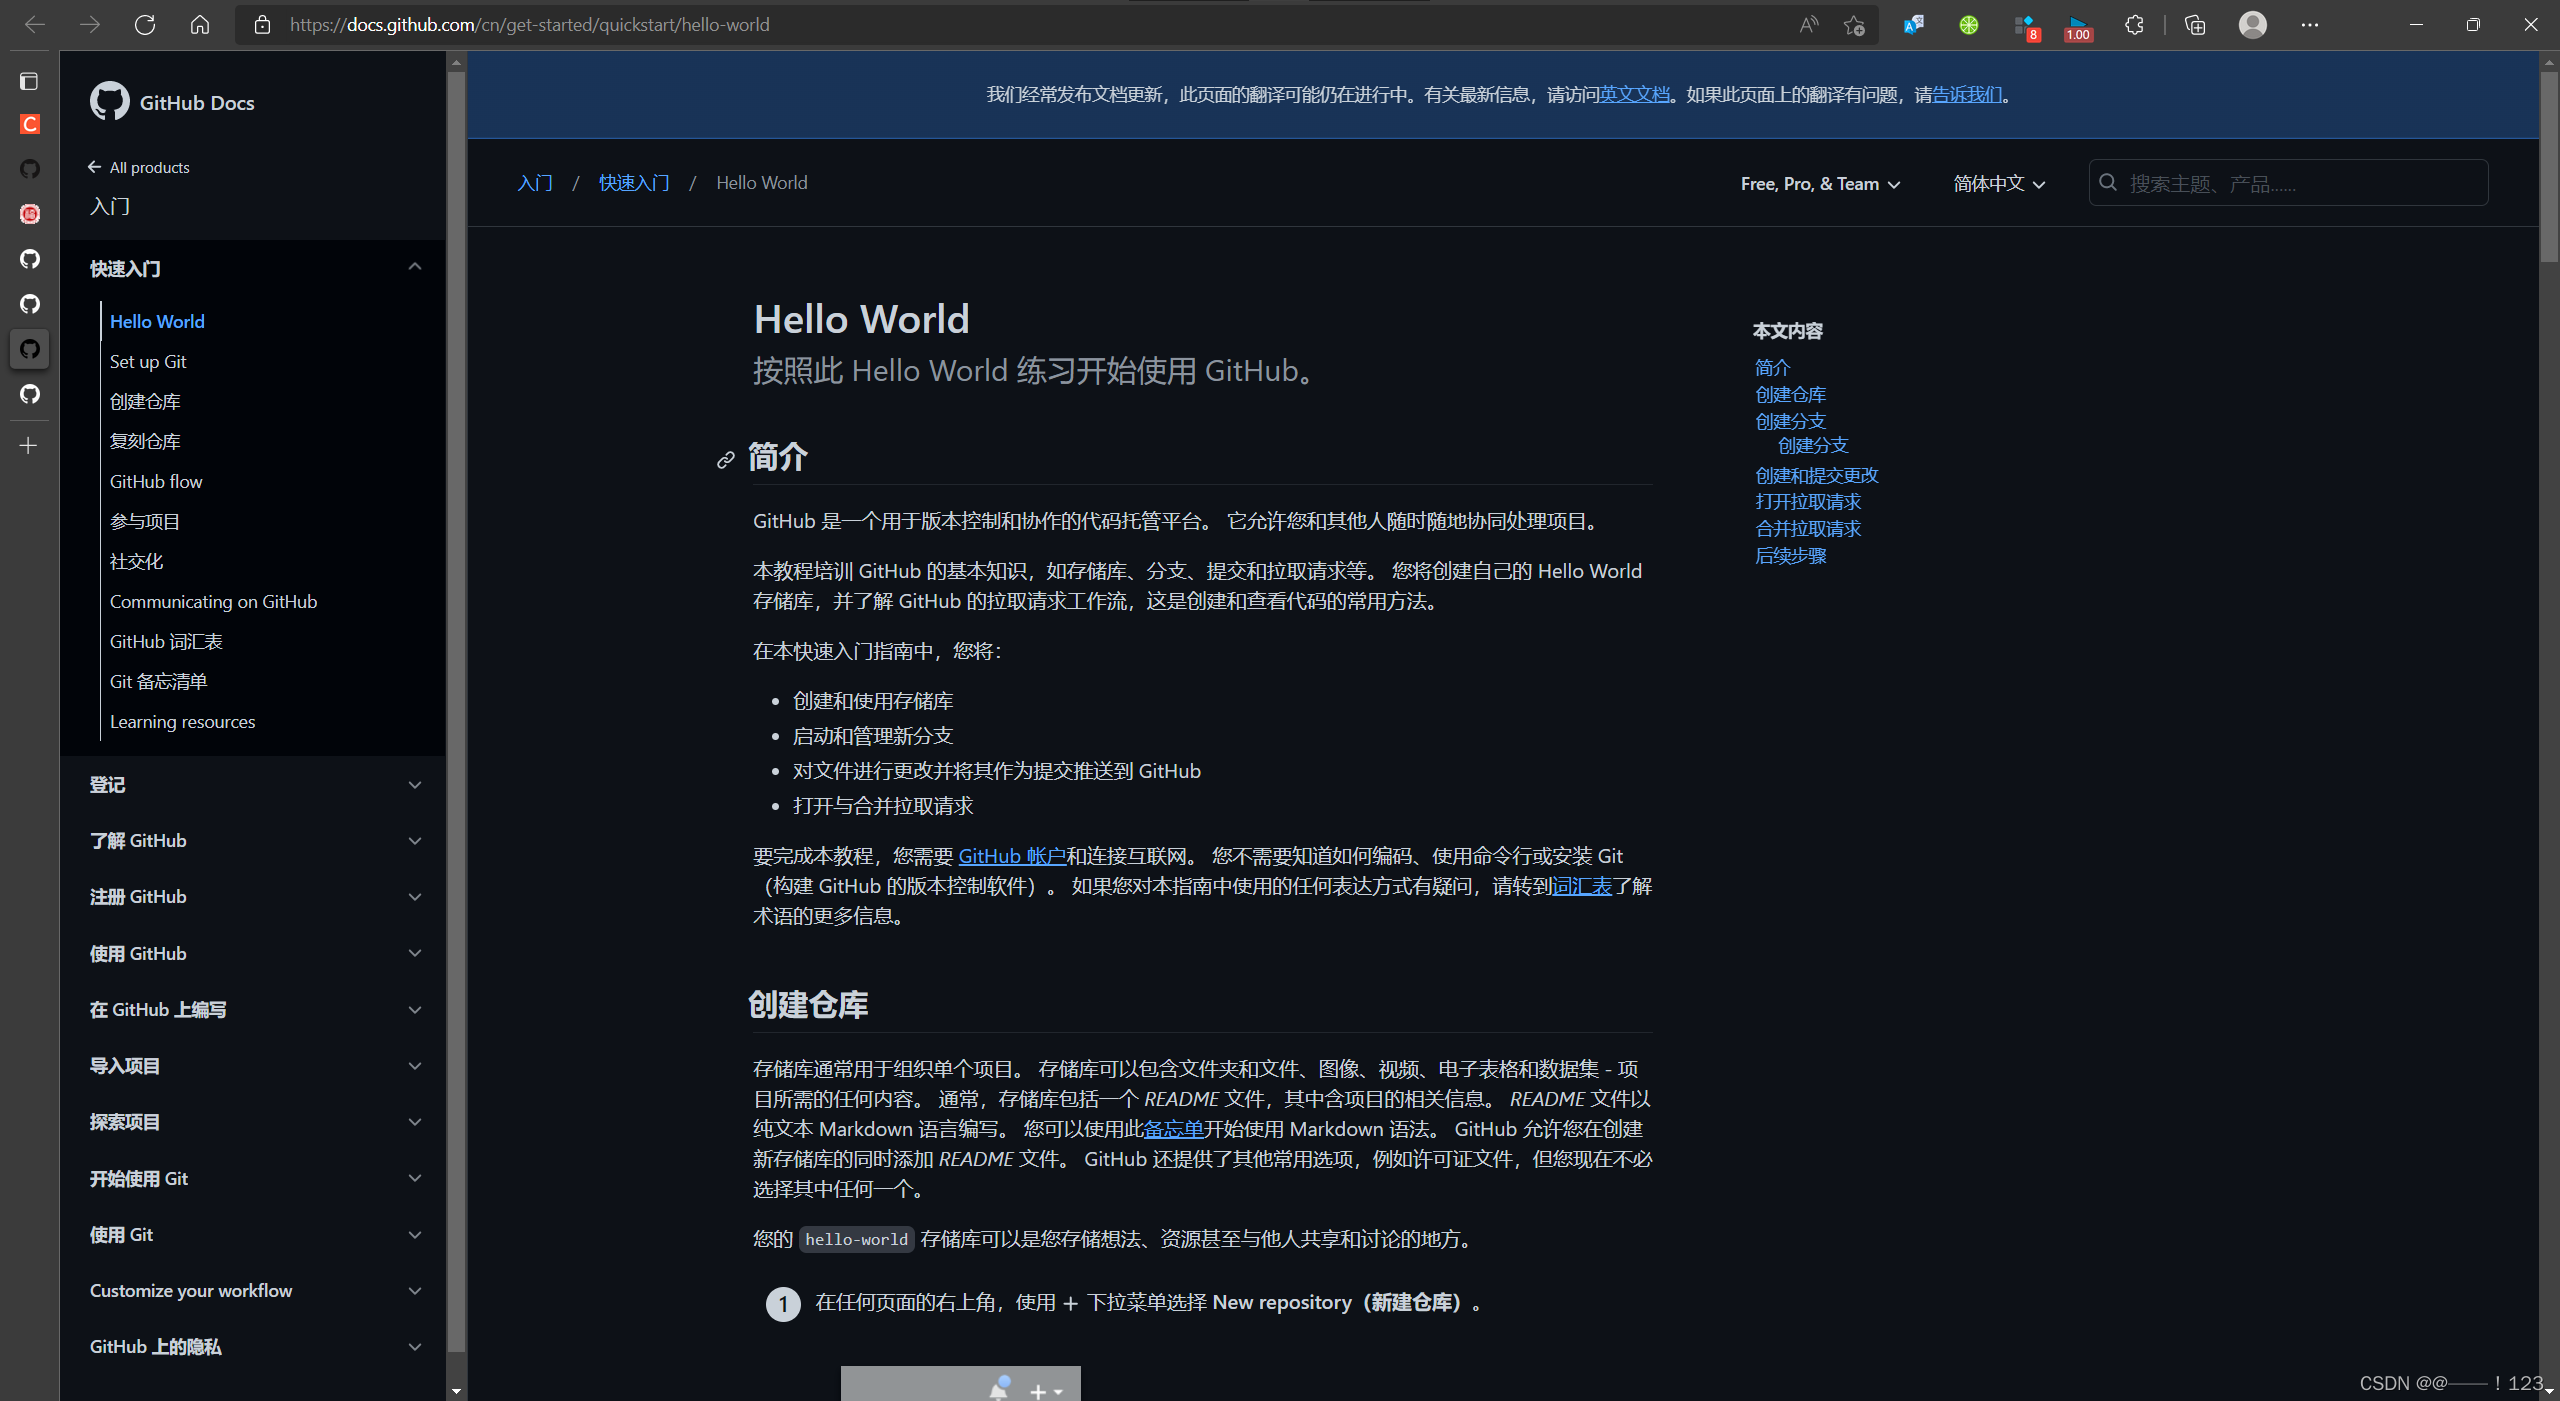This screenshot has width=2560, height=1401.
Task: Open the browser three-dot settings menu
Action: (x=2310, y=24)
